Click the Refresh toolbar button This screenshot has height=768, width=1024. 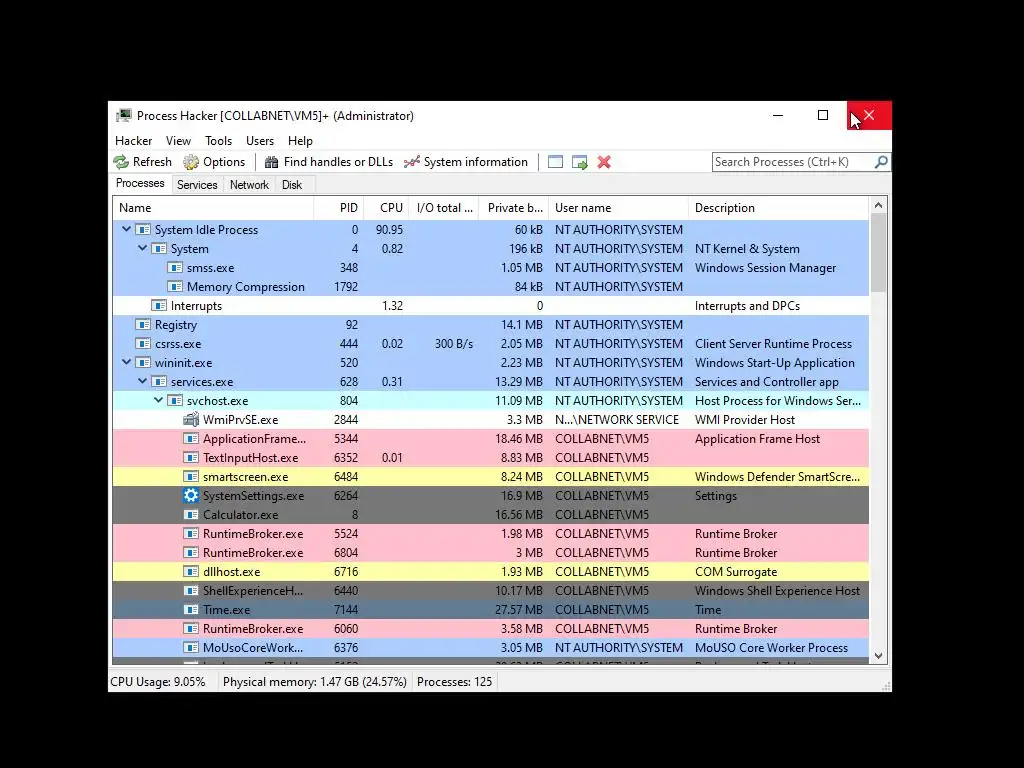tap(142, 162)
